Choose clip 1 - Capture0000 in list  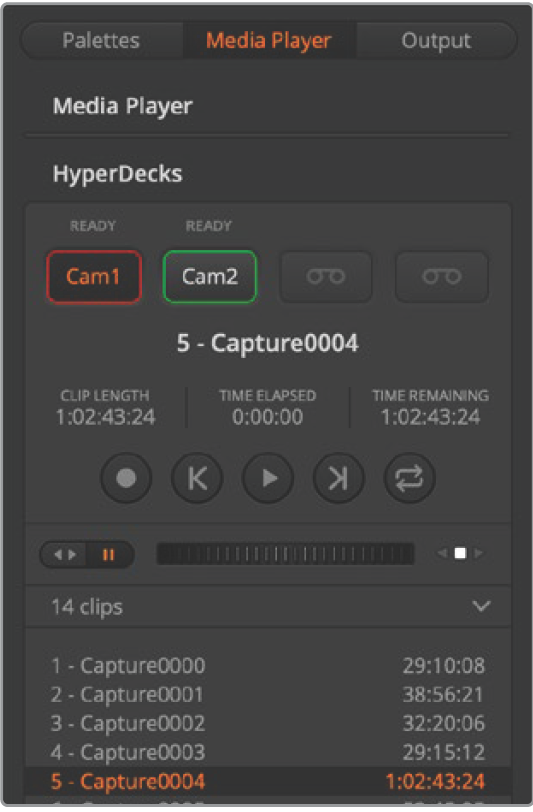(x=268, y=665)
